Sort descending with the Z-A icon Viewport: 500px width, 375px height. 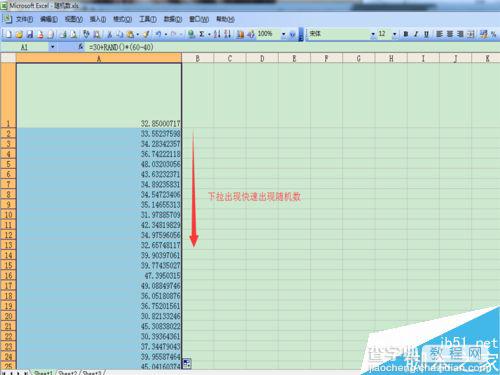[x=228, y=34]
